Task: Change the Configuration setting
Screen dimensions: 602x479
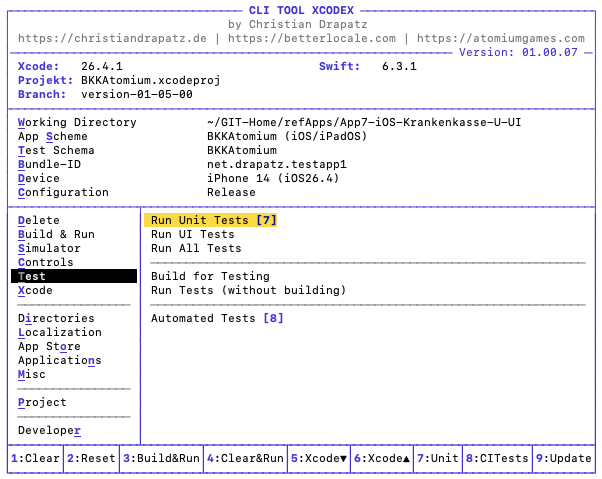Action: click(63, 192)
